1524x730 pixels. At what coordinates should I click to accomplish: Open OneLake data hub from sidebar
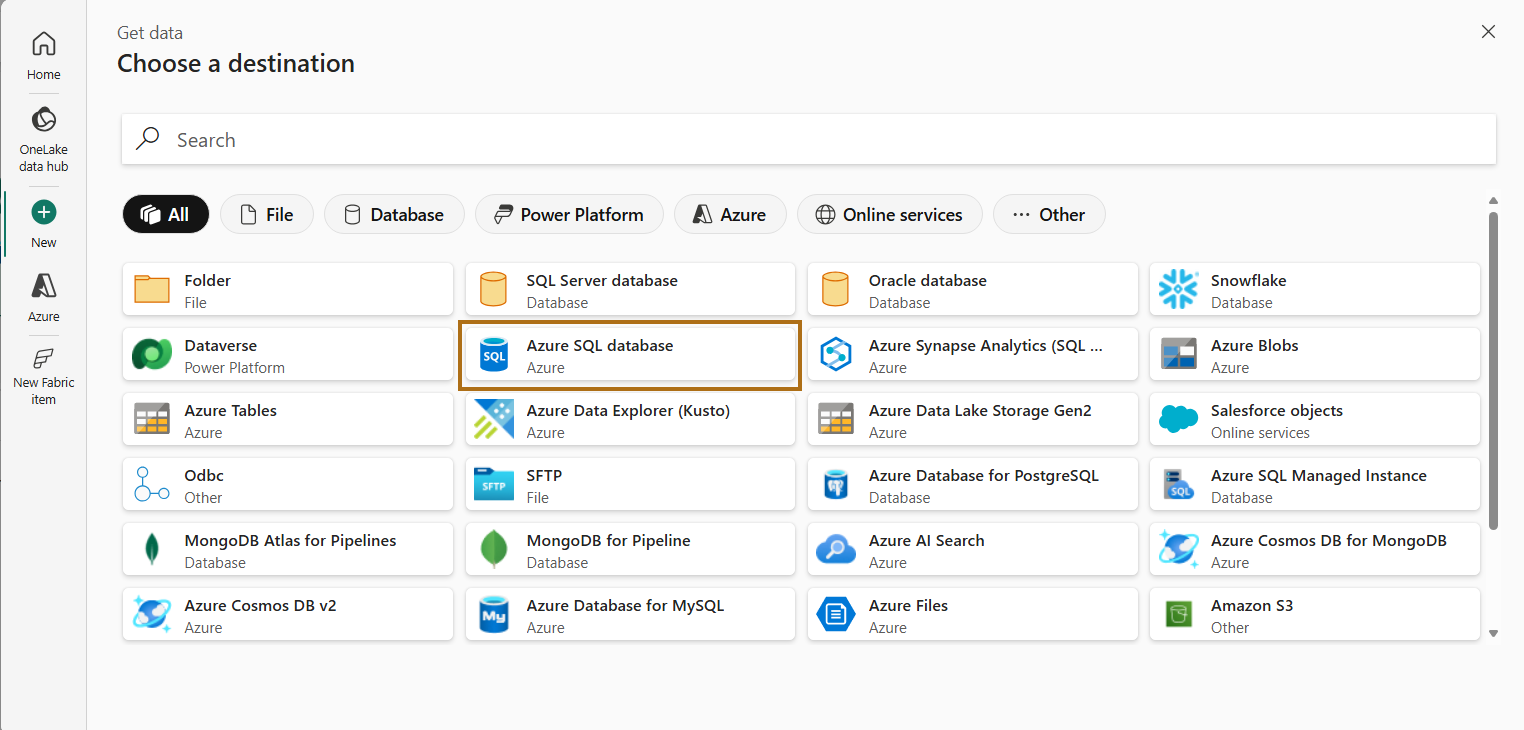tap(43, 139)
